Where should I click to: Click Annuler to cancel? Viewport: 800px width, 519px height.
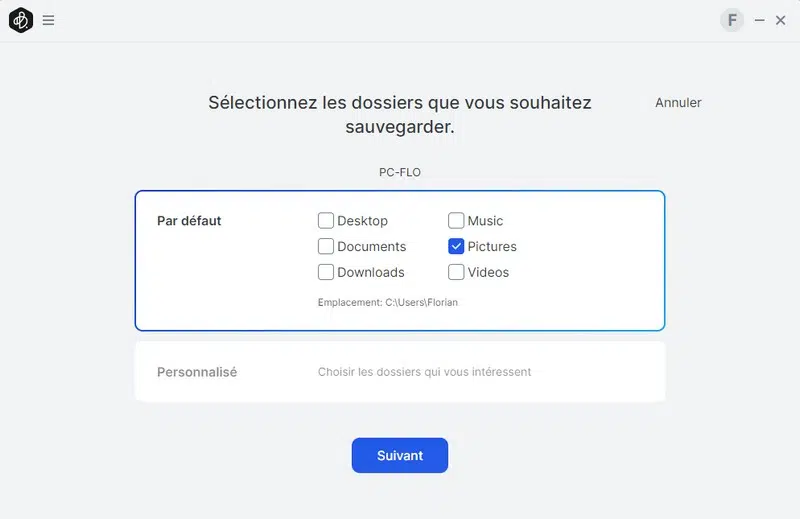tap(678, 103)
